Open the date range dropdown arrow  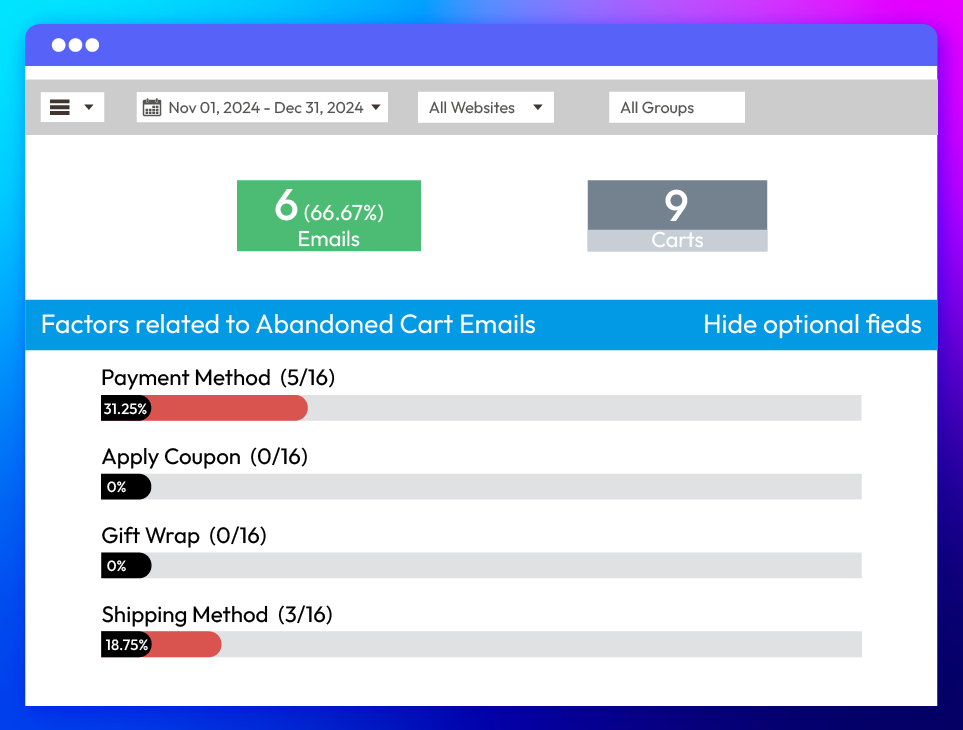tap(376, 107)
